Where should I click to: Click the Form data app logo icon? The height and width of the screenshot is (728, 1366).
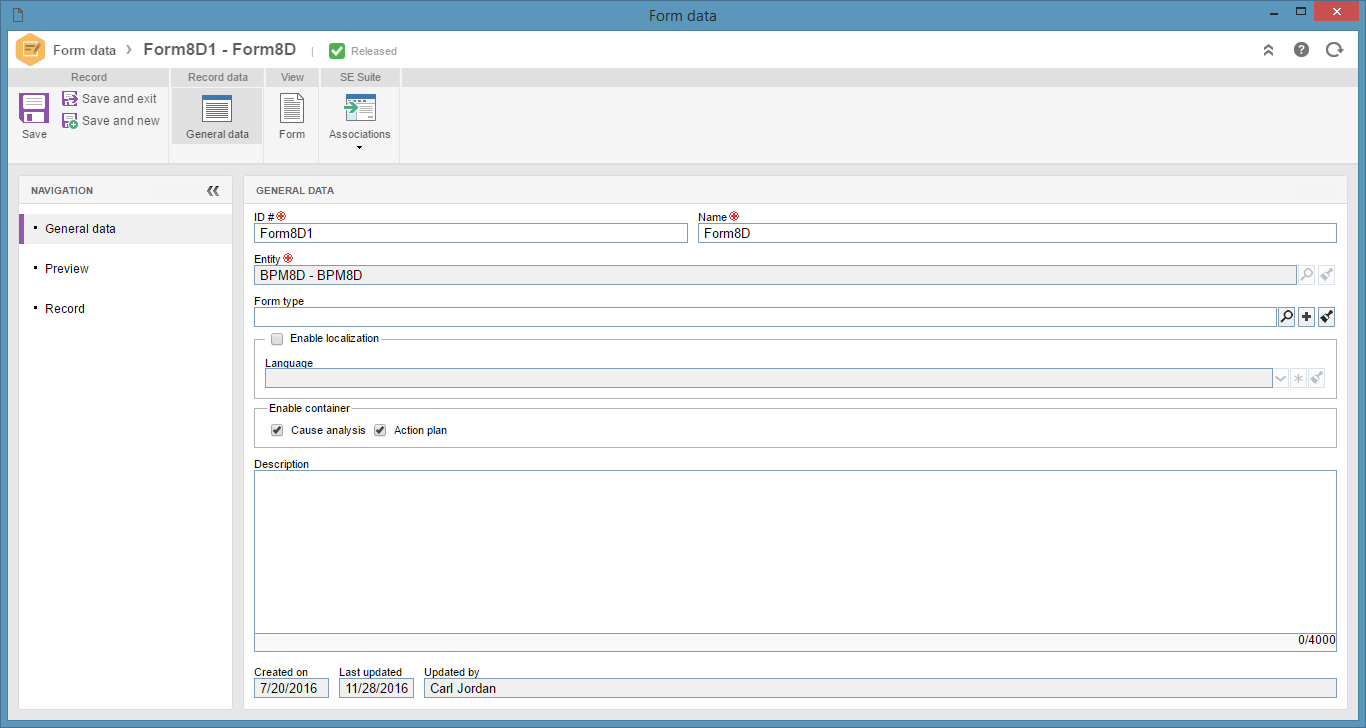31,50
